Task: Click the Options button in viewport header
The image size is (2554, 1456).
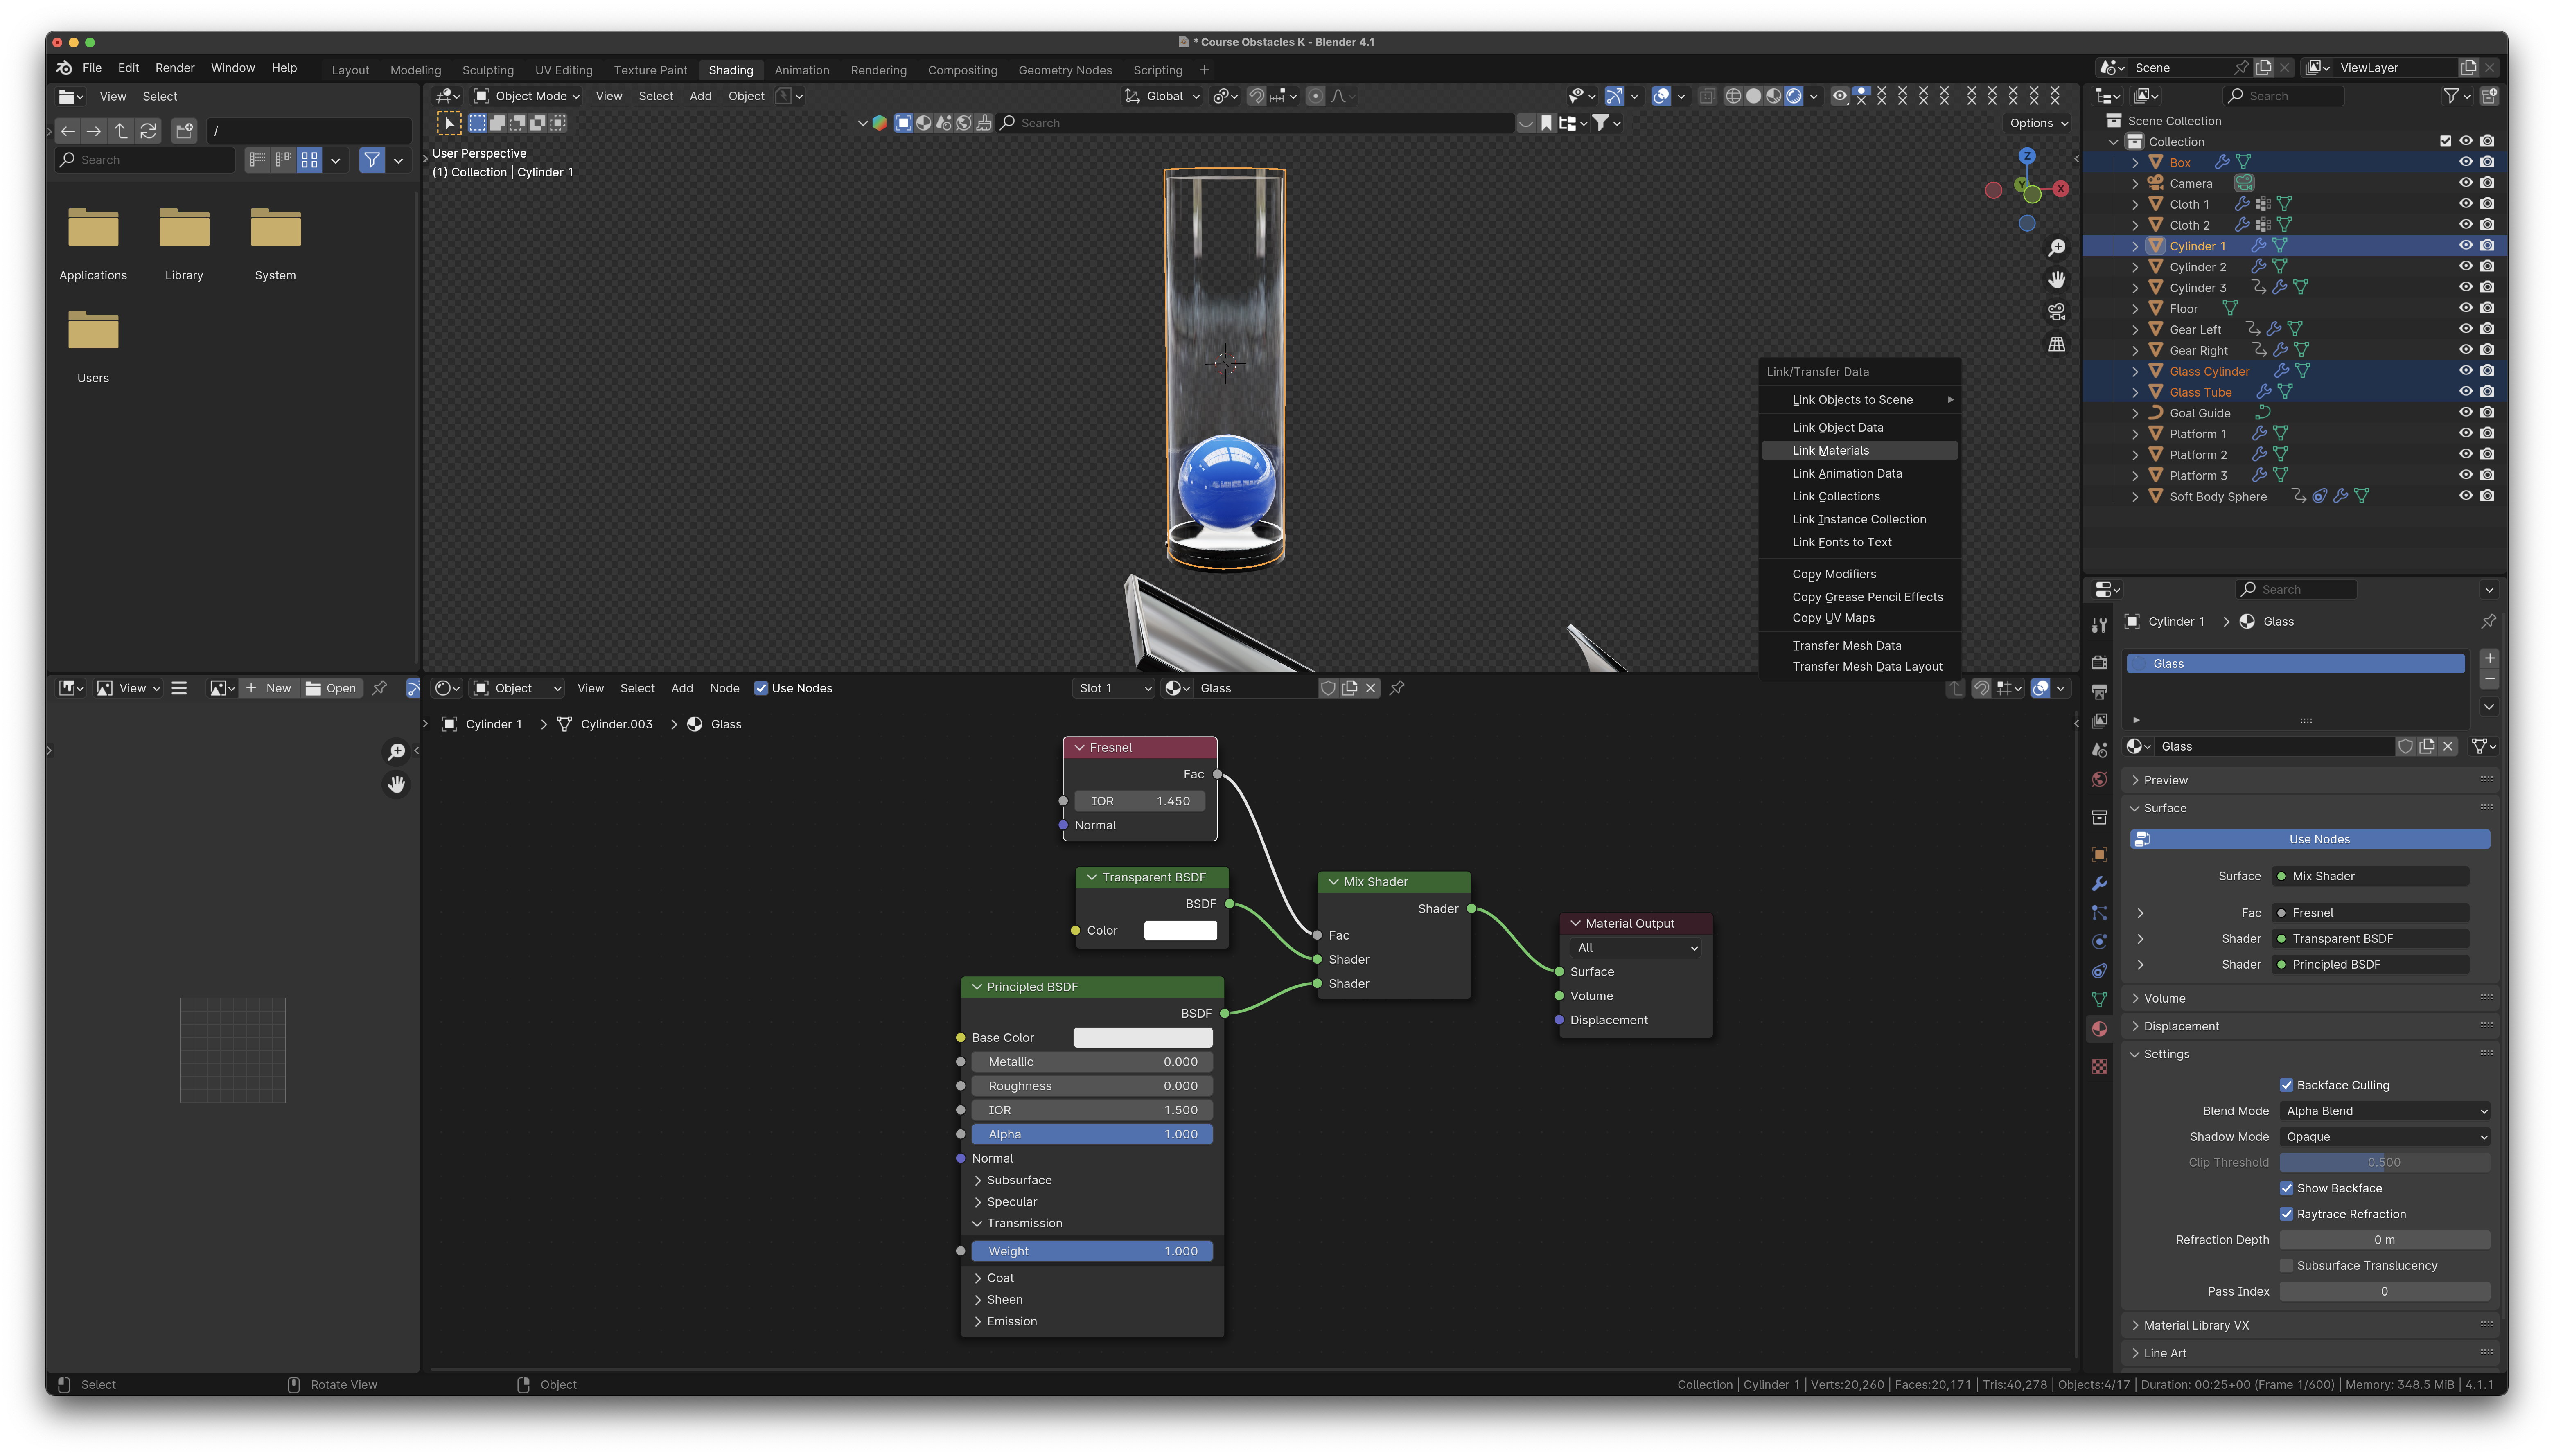Action: (2038, 123)
